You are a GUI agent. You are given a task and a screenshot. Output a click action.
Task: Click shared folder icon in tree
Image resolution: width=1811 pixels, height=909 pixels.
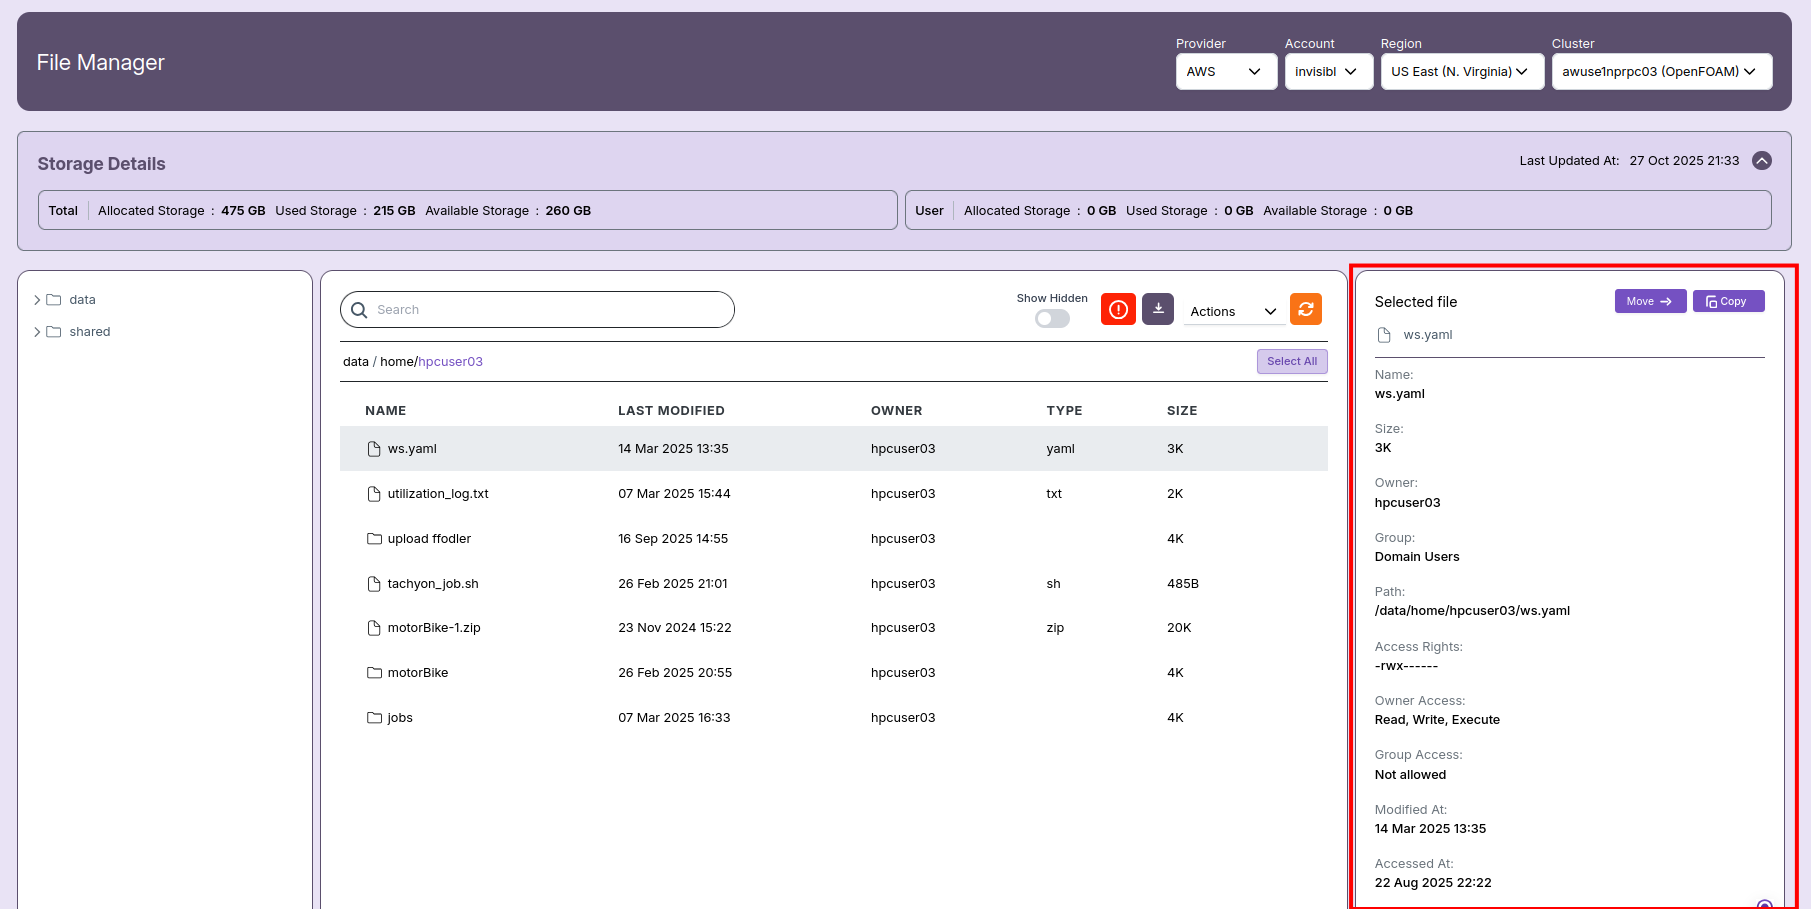click(54, 332)
